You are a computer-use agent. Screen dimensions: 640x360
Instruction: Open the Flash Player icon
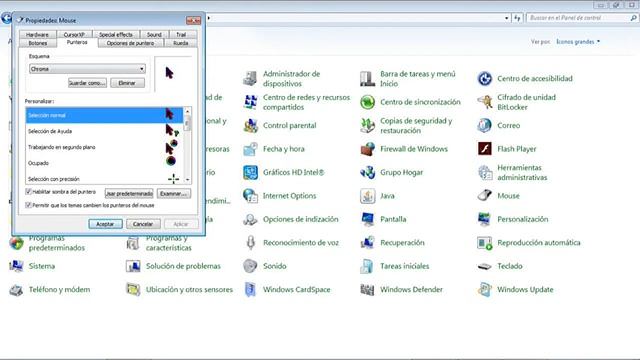484,149
